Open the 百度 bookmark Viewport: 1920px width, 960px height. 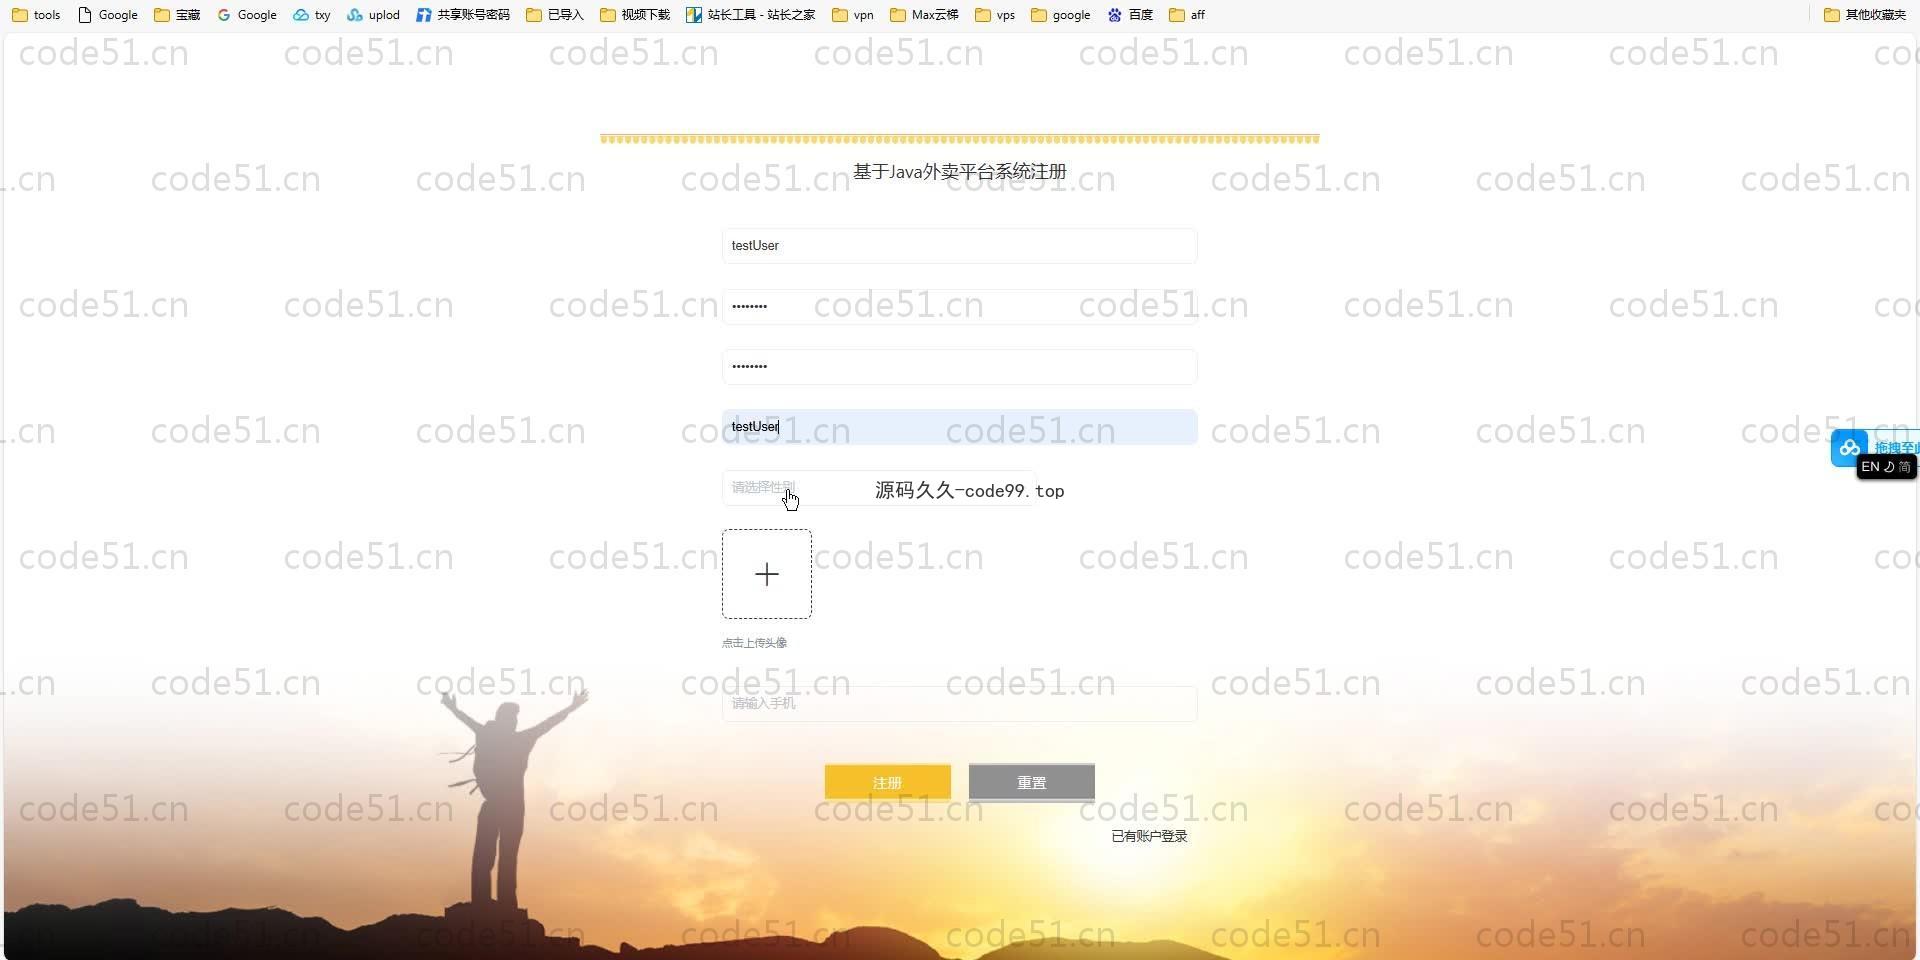tap(1130, 15)
